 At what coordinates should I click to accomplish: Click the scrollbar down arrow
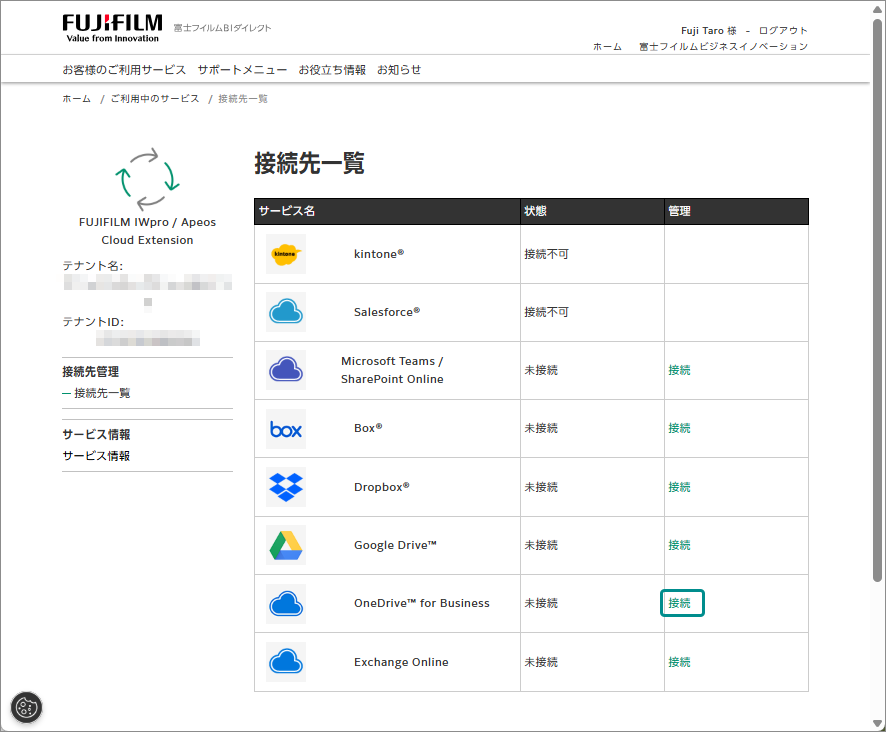coord(877,724)
